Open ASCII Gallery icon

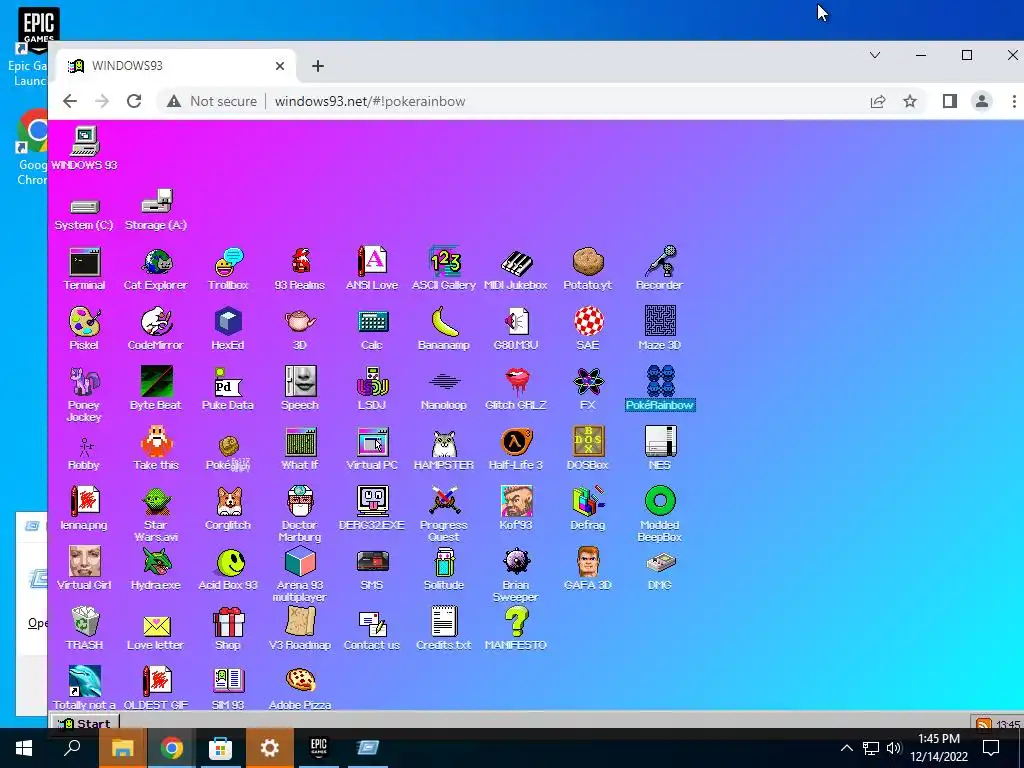point(444,263)
